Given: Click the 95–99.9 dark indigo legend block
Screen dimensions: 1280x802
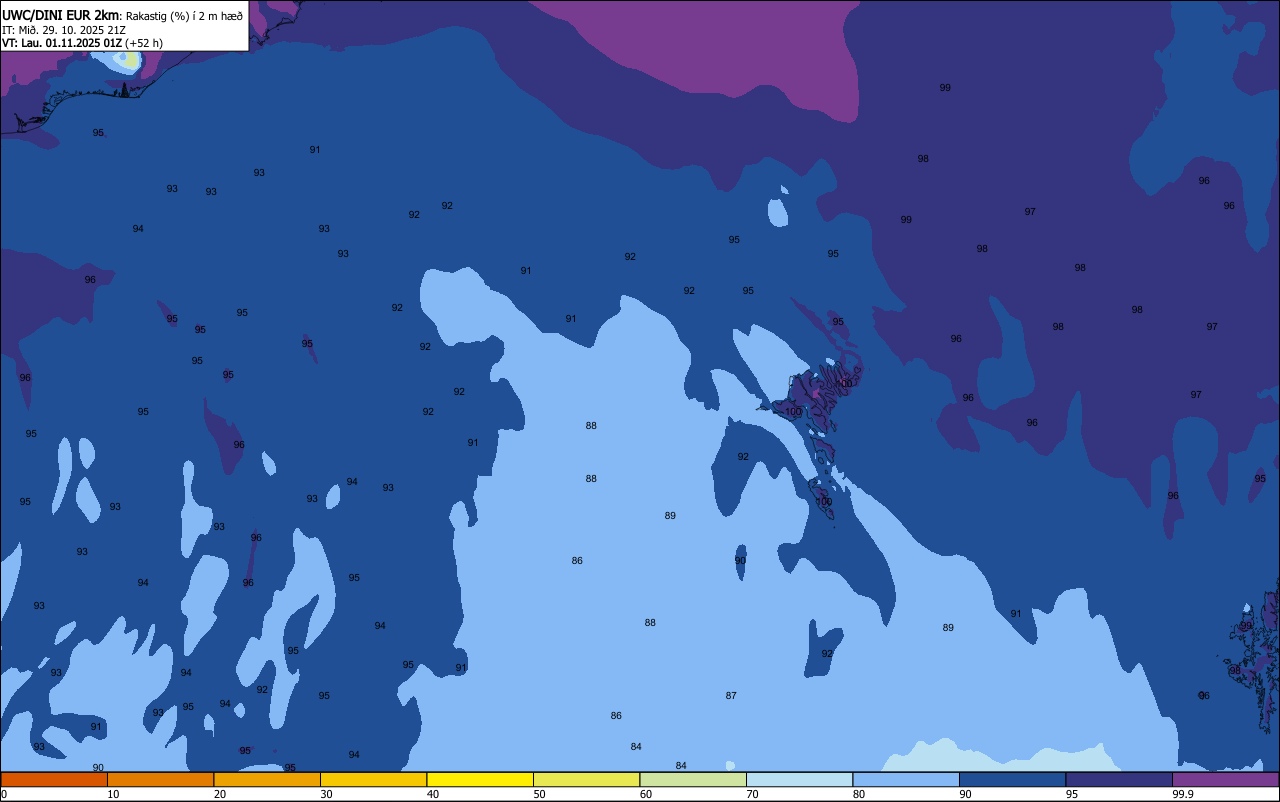Looking at the screenshot, I should coord(1119,779).
